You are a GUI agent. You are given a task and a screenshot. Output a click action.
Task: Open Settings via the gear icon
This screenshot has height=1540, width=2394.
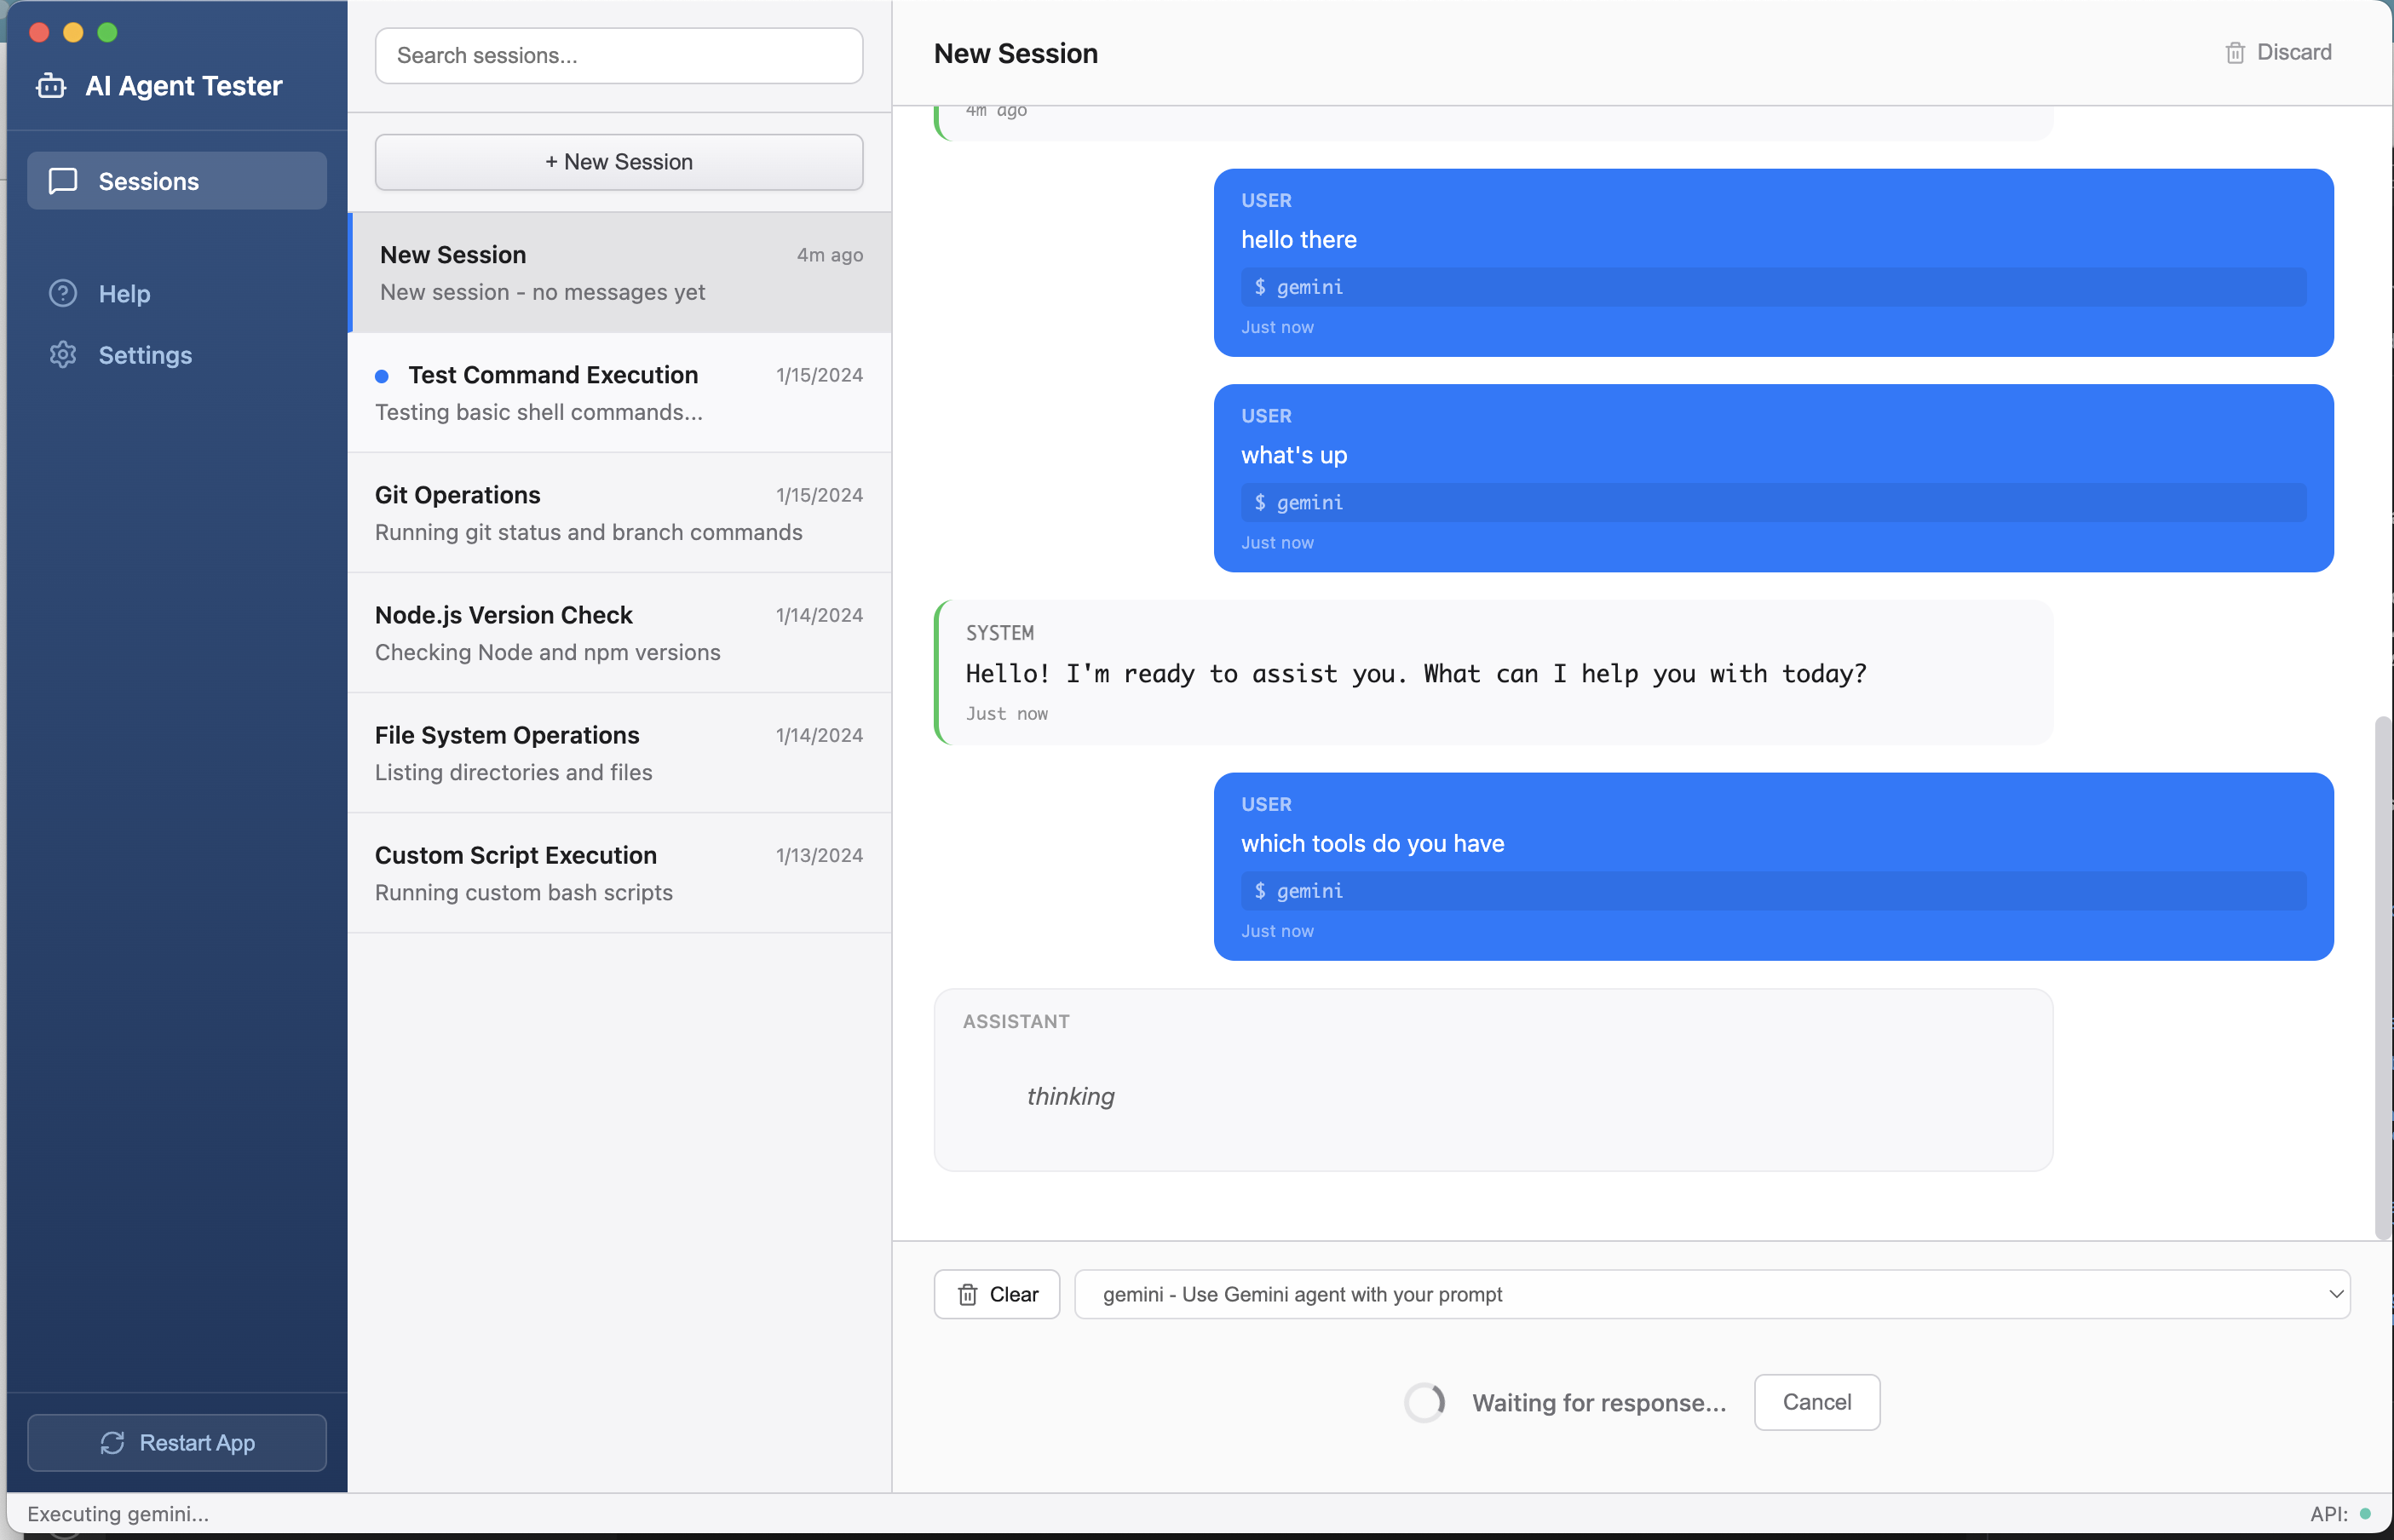click(62, 355)
